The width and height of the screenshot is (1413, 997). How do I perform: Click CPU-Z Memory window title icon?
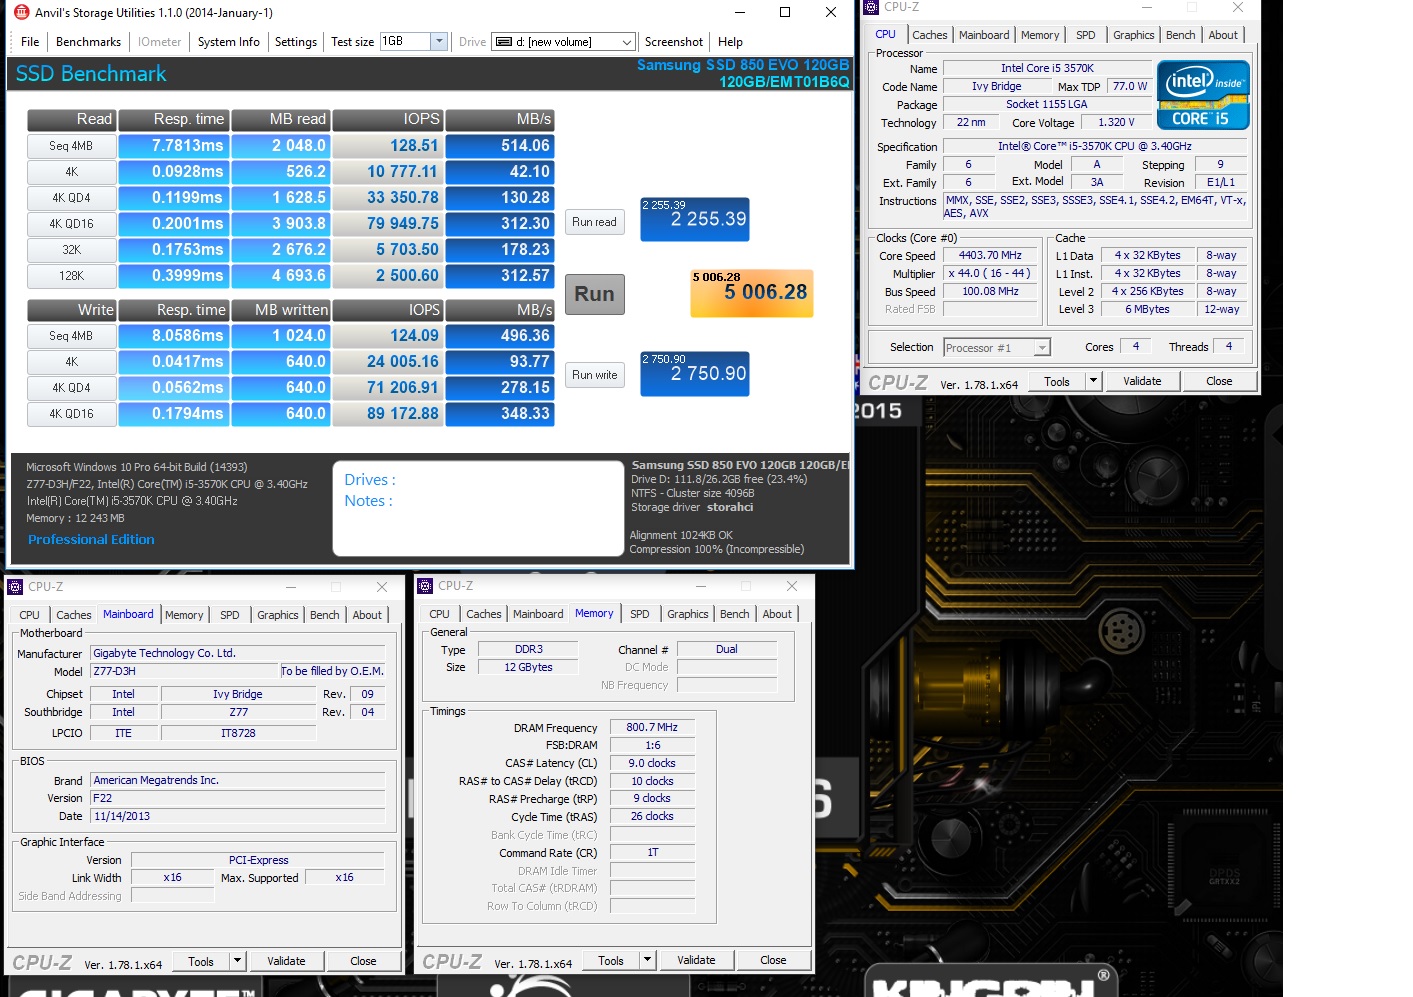tap(425, 586)
